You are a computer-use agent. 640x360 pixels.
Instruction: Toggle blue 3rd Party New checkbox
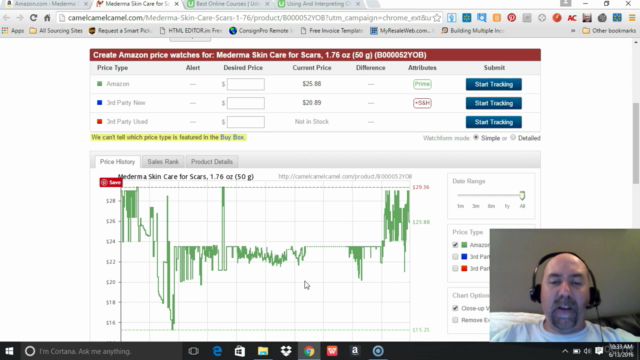coord(455,257)
